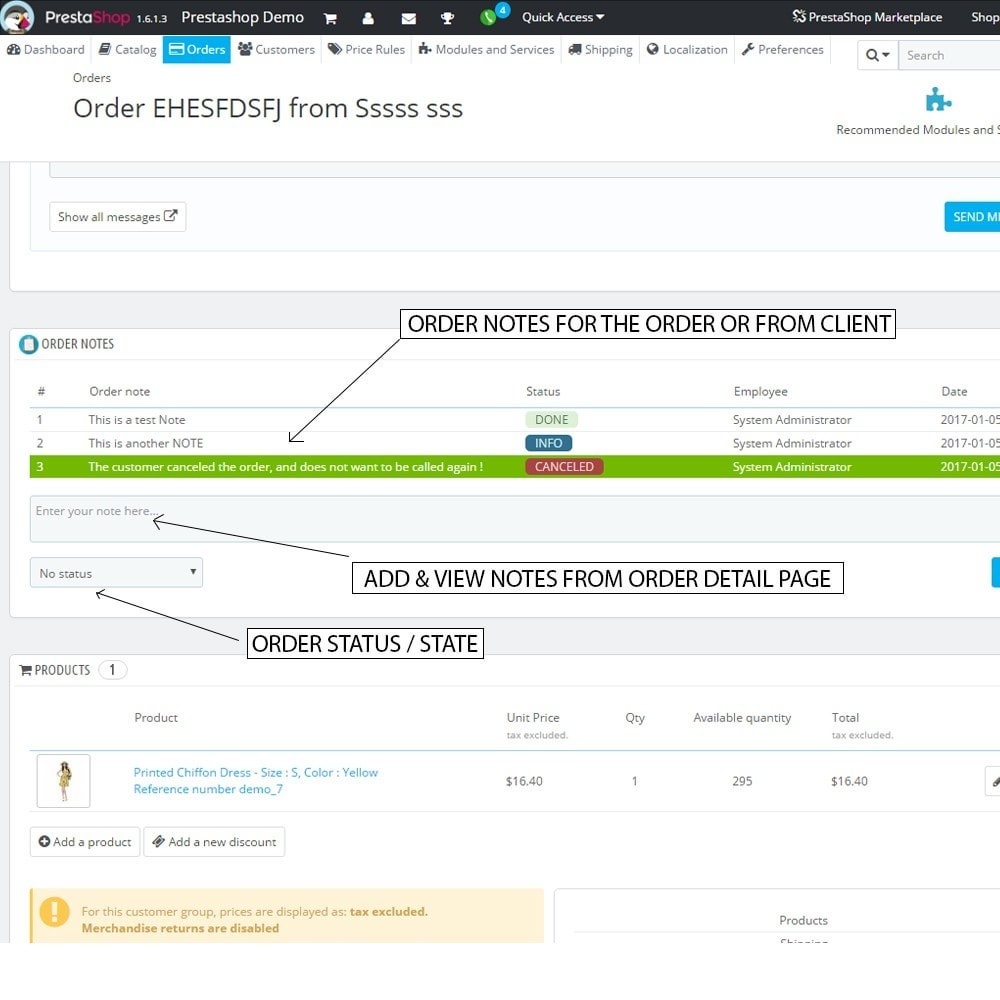Screen dimensions: 1000x1000
Task: Click the trophy icon in top bar
Action: 448,18
